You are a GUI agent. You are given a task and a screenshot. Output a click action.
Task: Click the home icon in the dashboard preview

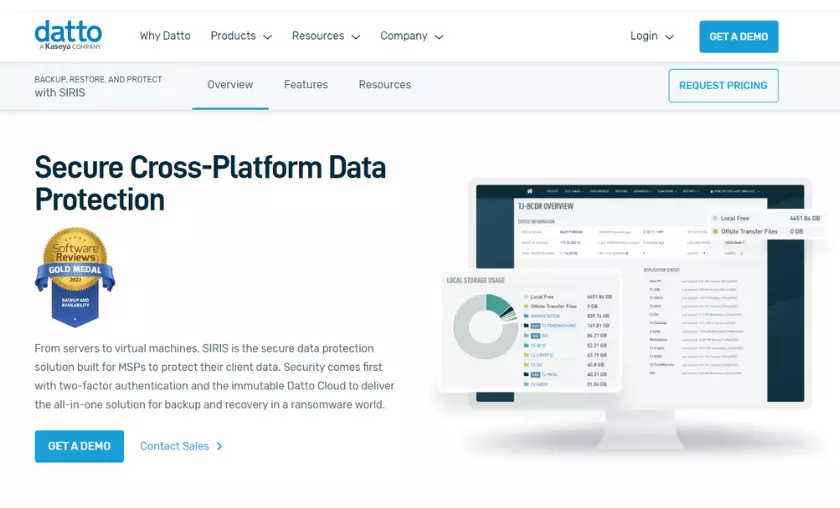pyautogui.click(x=529, y=190)
